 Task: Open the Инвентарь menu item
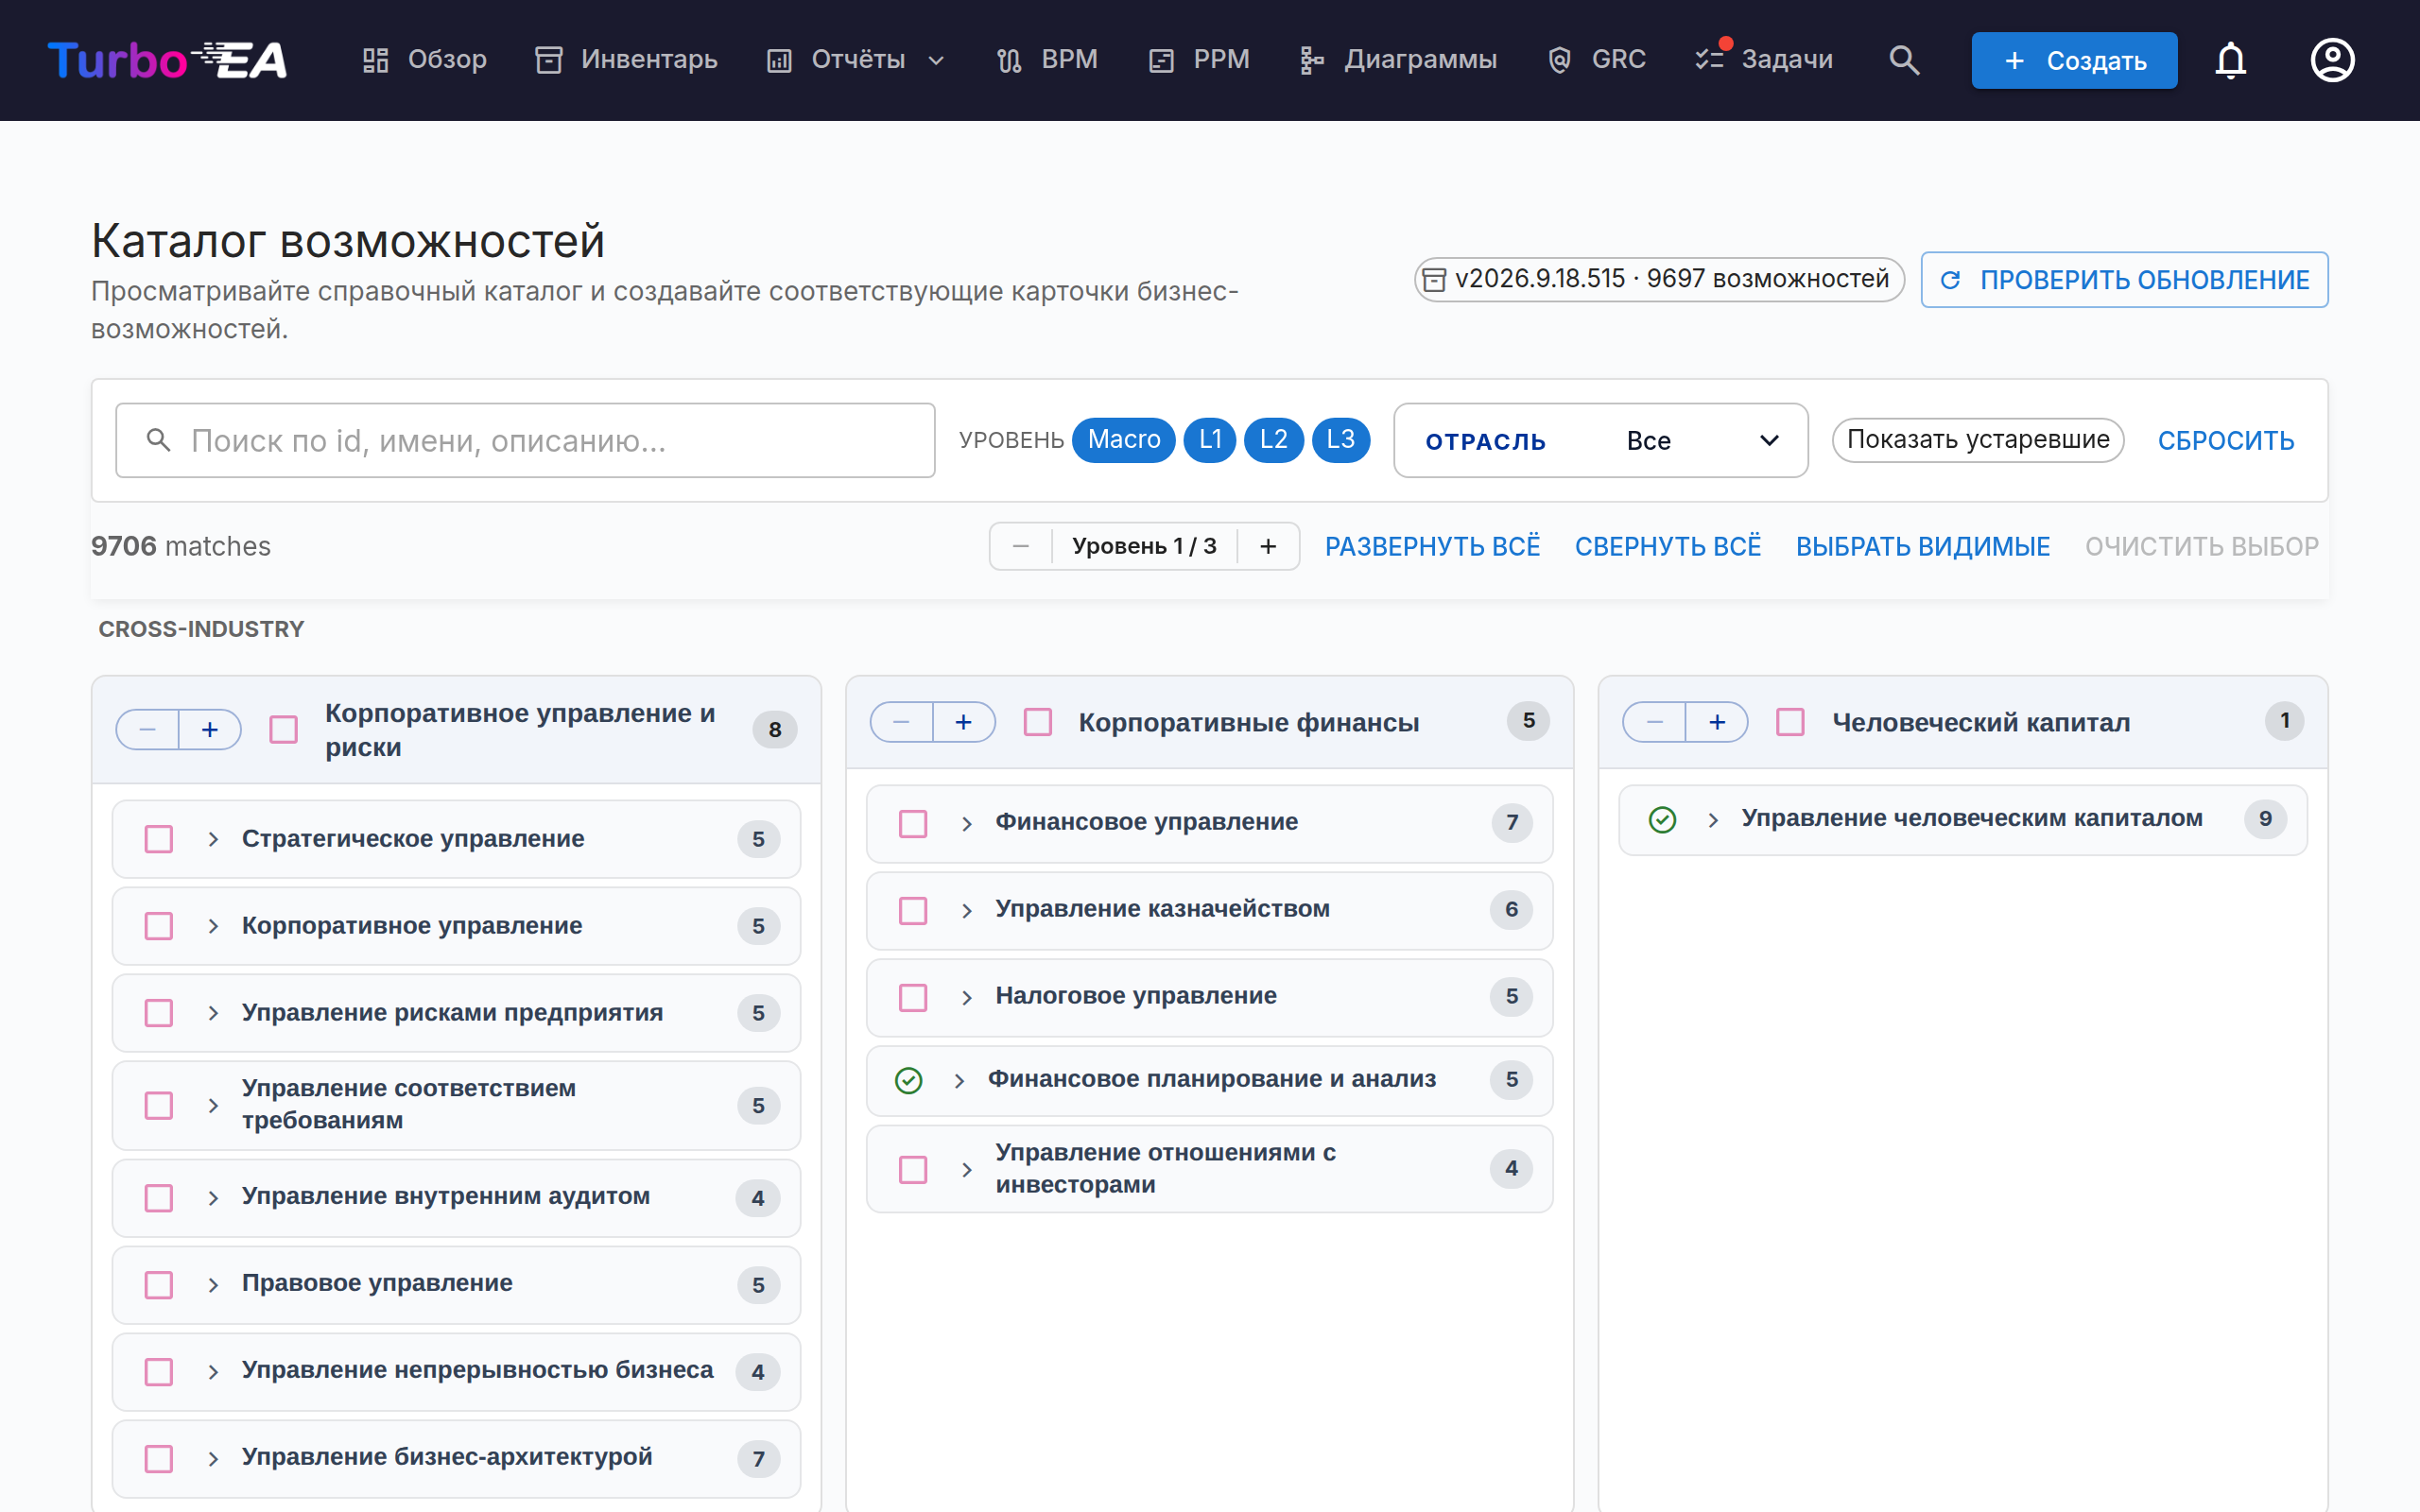(627, 60)
